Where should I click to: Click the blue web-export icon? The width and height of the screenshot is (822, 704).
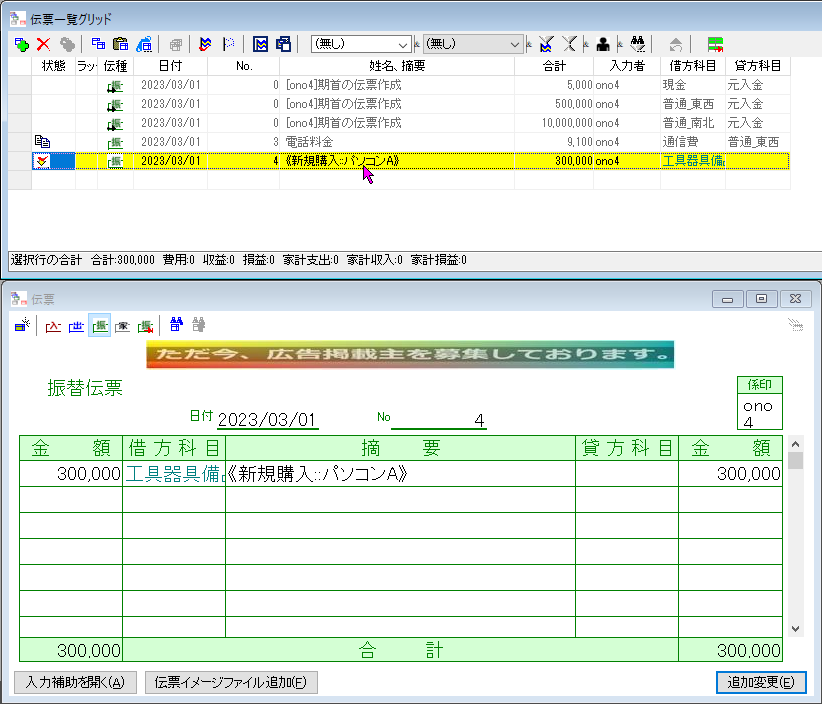click(x=144, y=45)
